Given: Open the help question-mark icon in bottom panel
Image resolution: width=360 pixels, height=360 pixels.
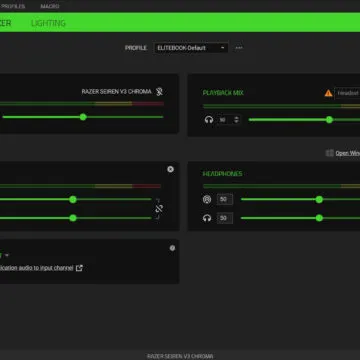Looking at the screenshot, I should [x=172, y=248].
